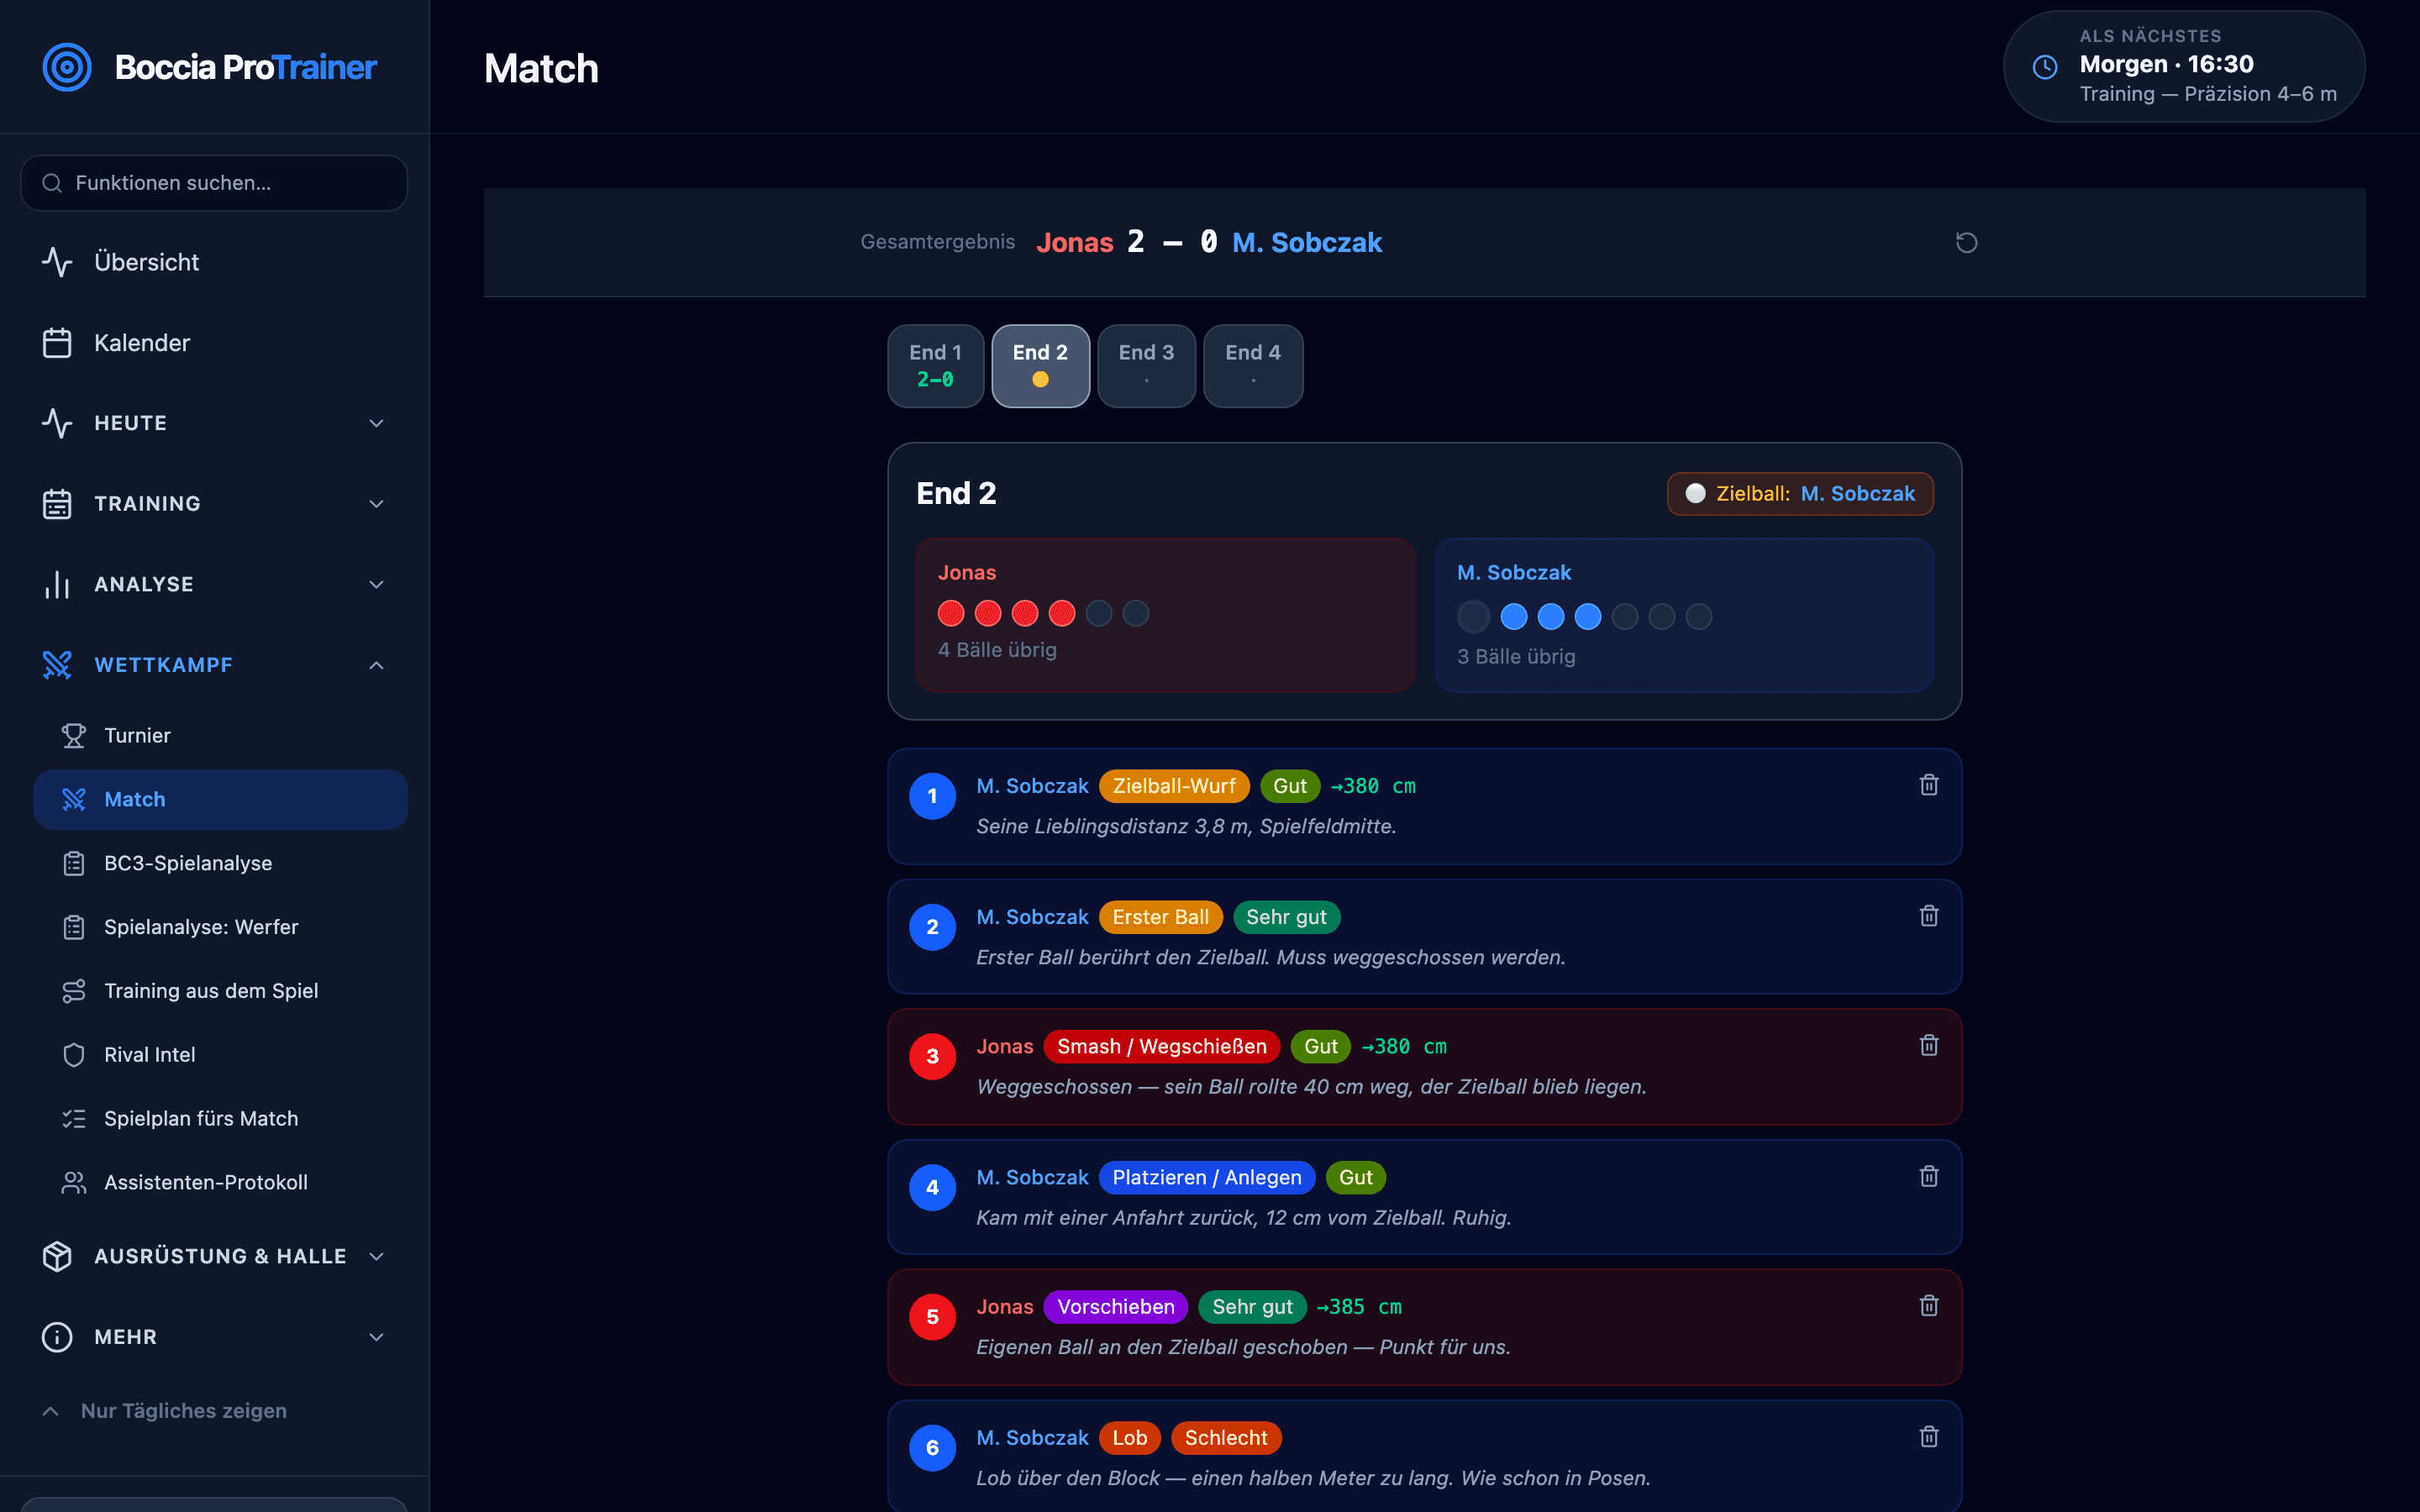This screenshot has height=1512, width=2420.
Task: Click the white Zielball color dot
Action: tap(1695, 493)
